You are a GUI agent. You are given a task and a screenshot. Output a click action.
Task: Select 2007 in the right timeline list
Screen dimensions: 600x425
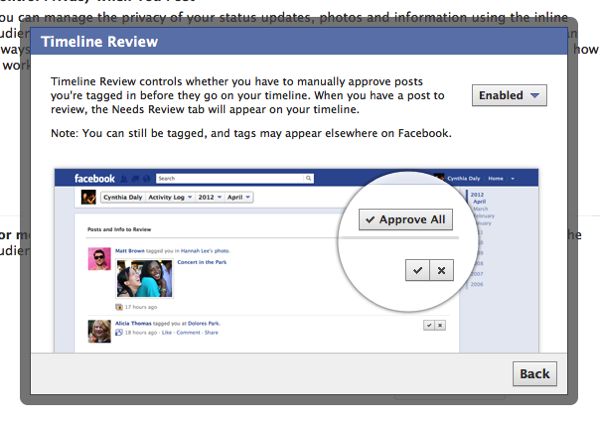pos(477,274)
